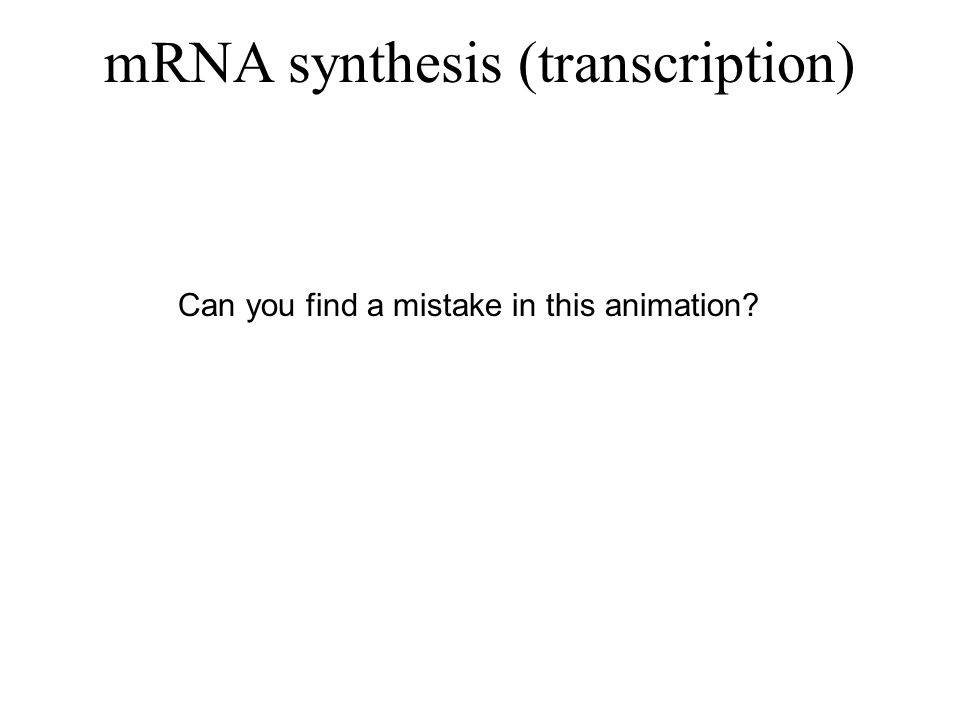960x720 pixels.
Task: Click the closing parenthesis in the title
Action: 846,67
